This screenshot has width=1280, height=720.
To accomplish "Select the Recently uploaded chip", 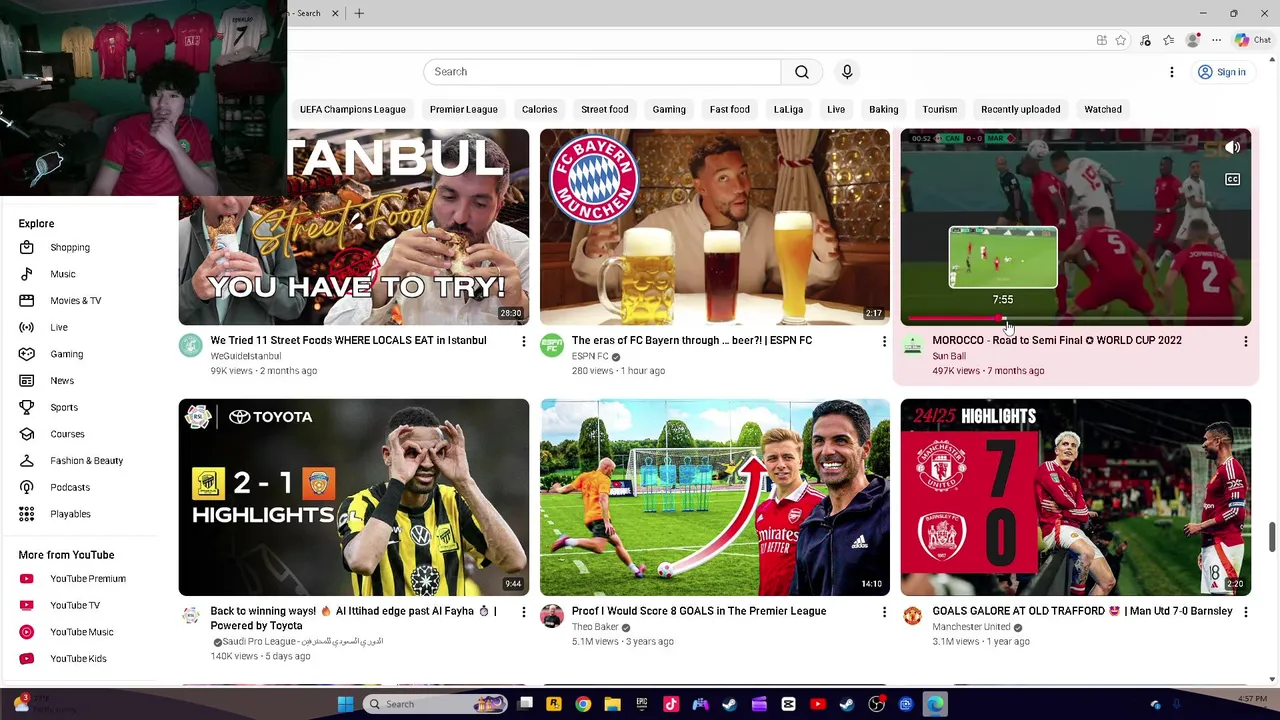I will pos(1020,109).
